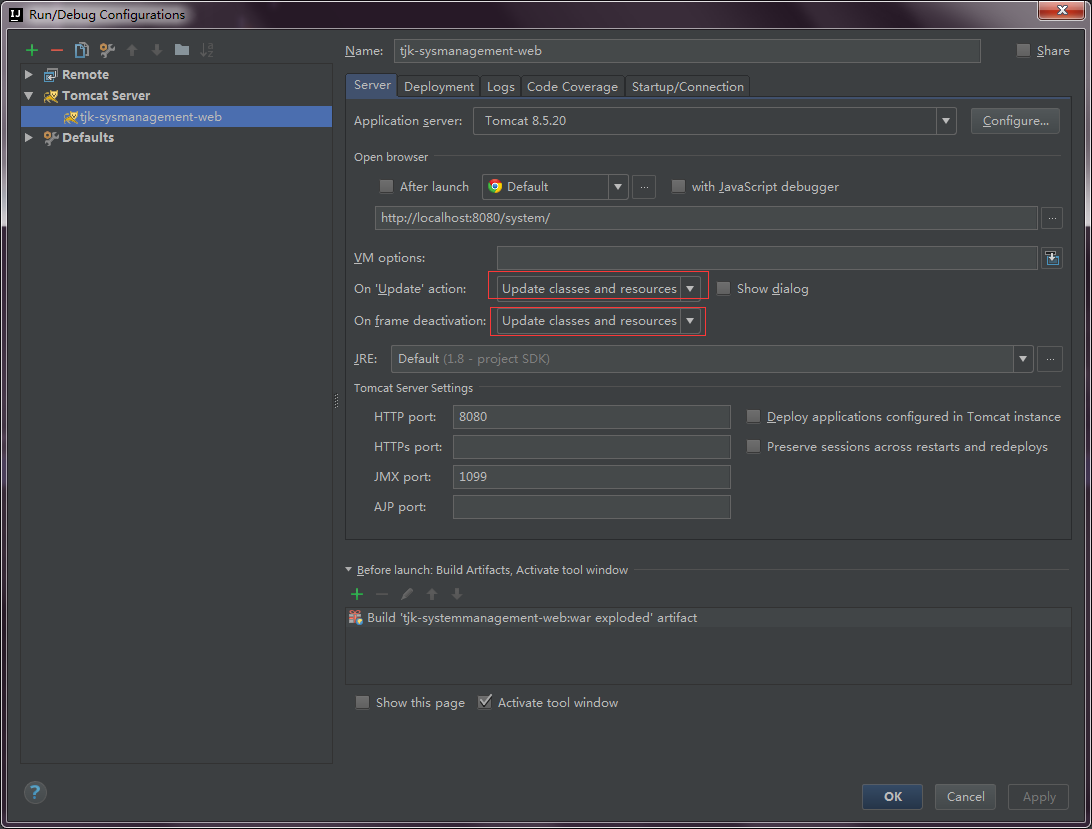Viewport: 1092px width, 829px height.
Task: Click the Cancel button
Action: (x=965, y=796)
